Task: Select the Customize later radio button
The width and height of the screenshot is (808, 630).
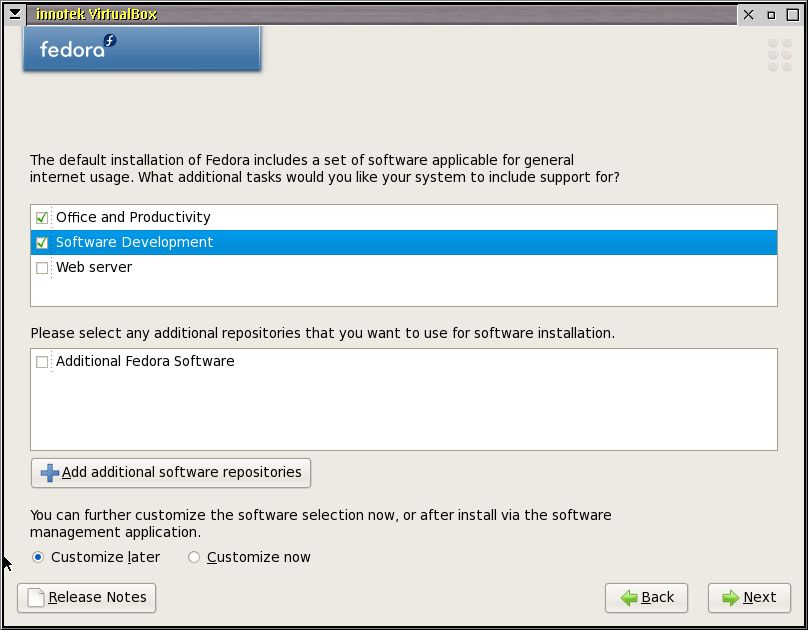Action: coord(38,557)
